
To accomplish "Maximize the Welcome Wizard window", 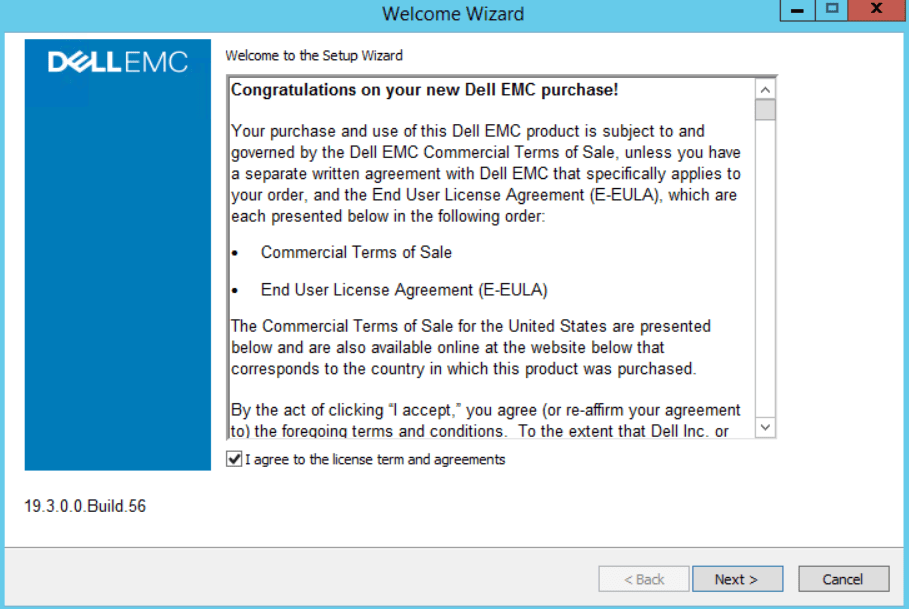I will pos(829,9).
